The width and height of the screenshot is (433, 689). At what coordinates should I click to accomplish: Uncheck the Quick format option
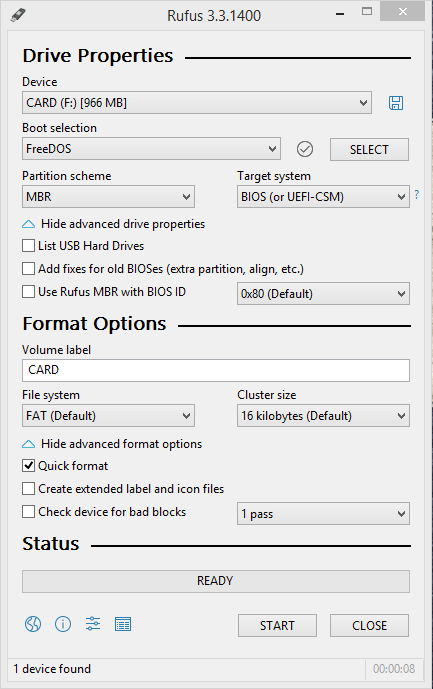29,466
